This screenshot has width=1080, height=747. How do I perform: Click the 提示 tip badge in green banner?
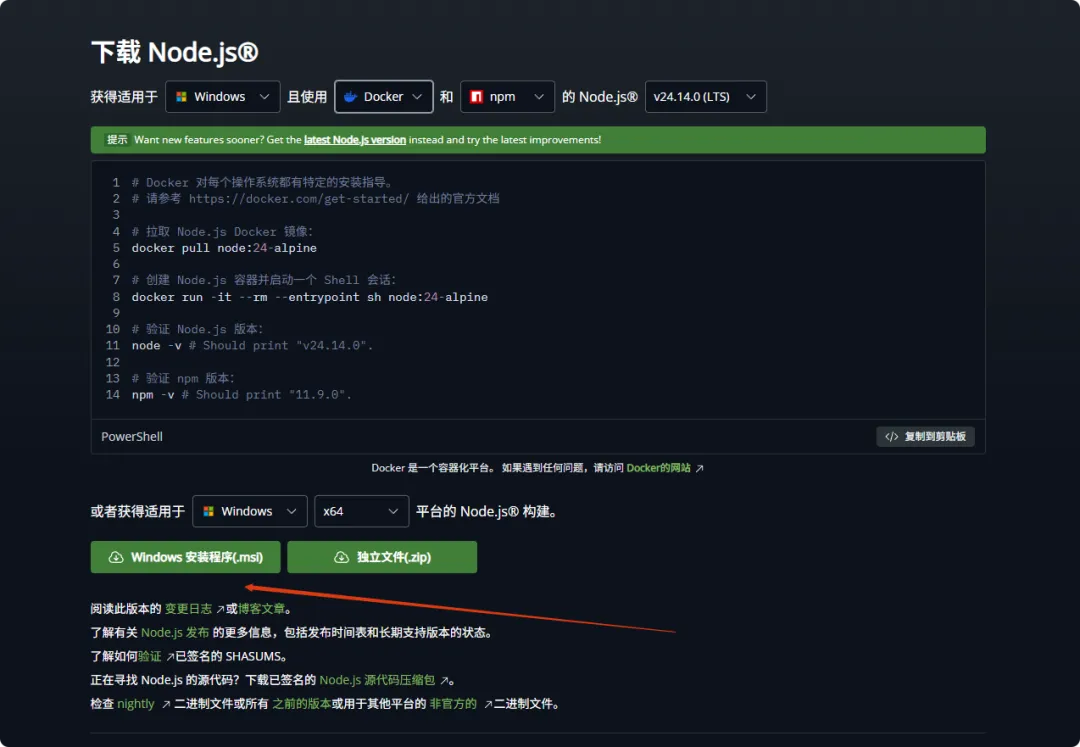pos(117,140)
